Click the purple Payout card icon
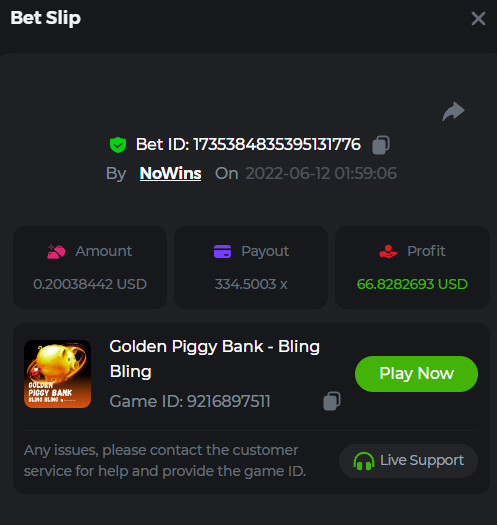 click(x=222, y=251)
